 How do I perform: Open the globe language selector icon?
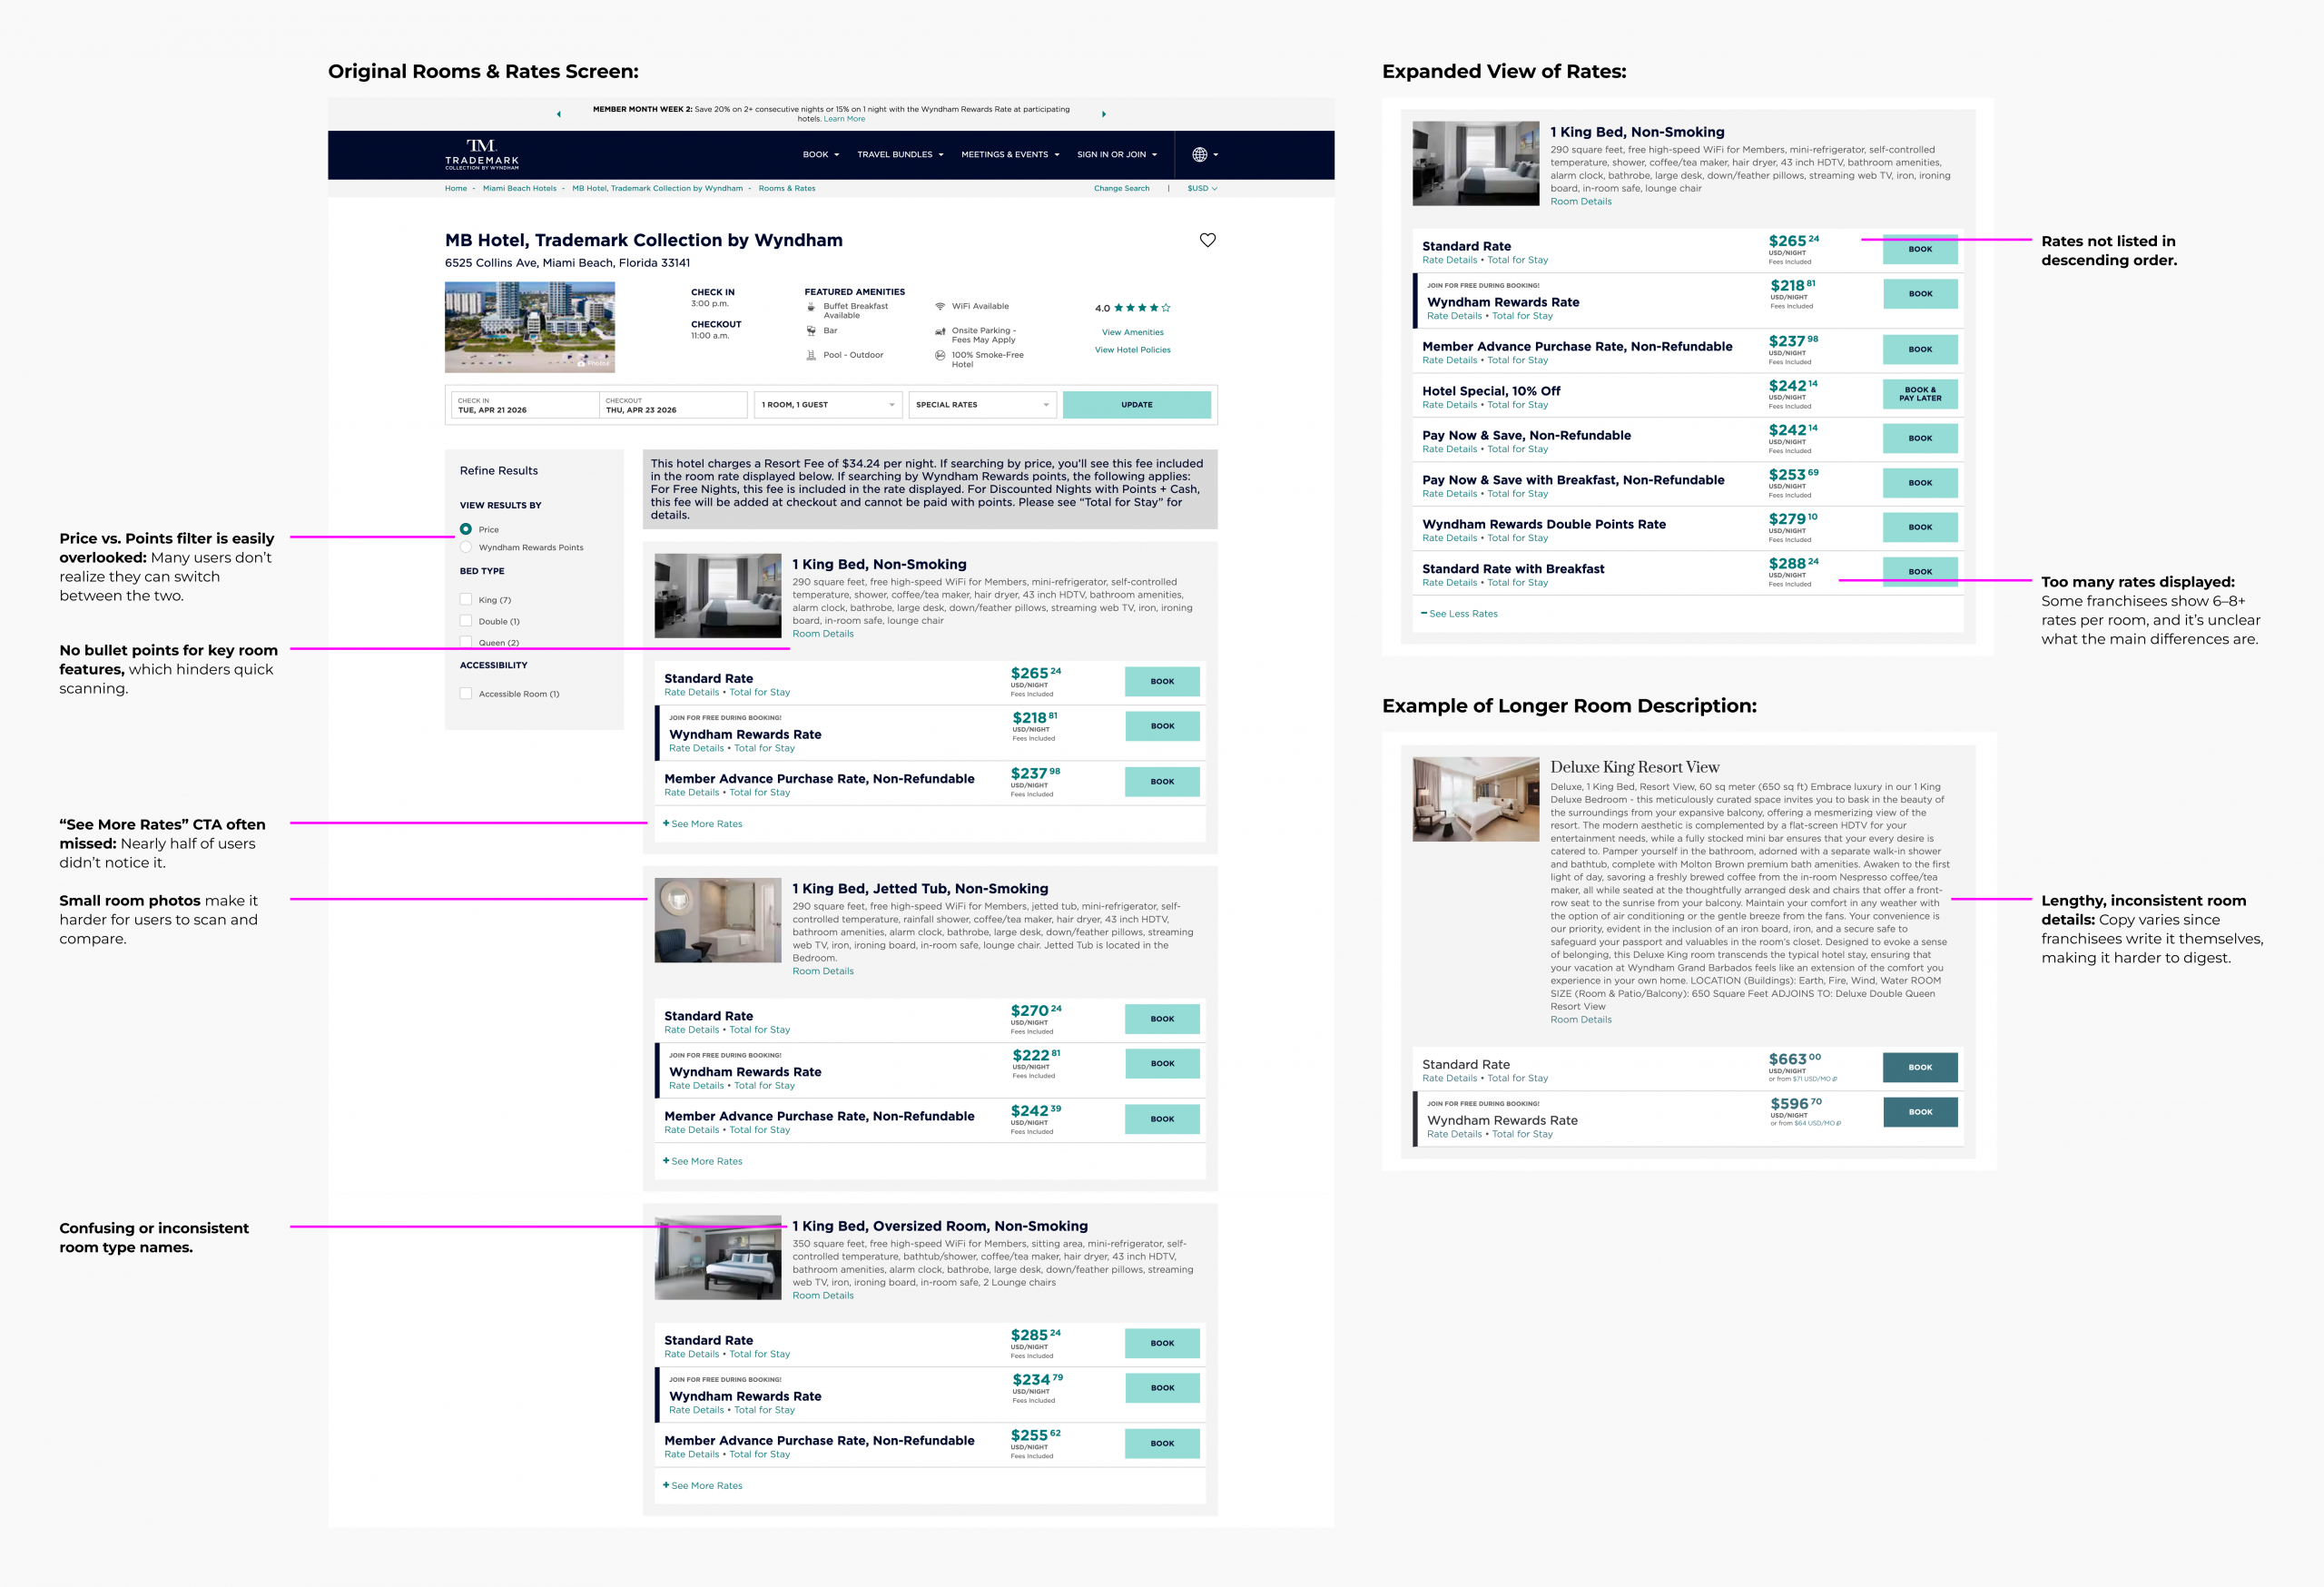[1199, 155]
